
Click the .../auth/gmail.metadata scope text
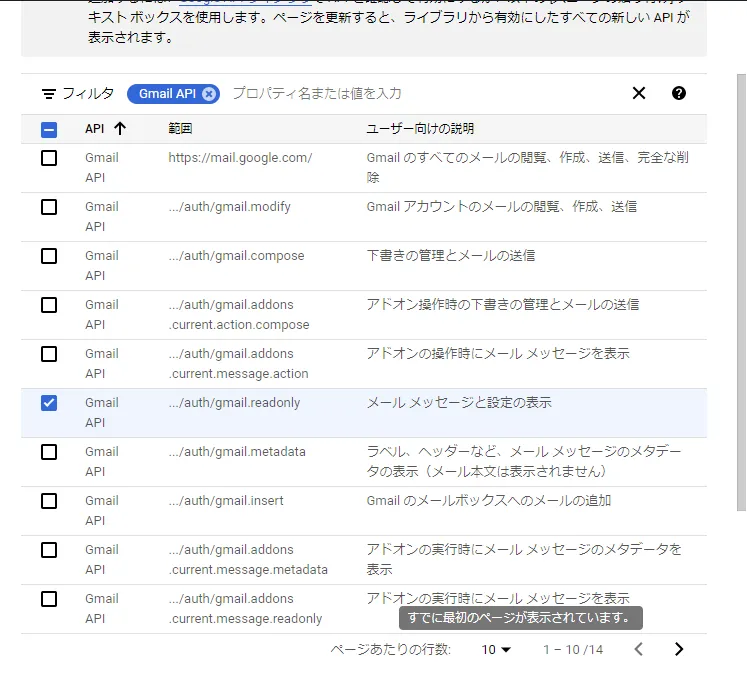click(x=237, y=452)
